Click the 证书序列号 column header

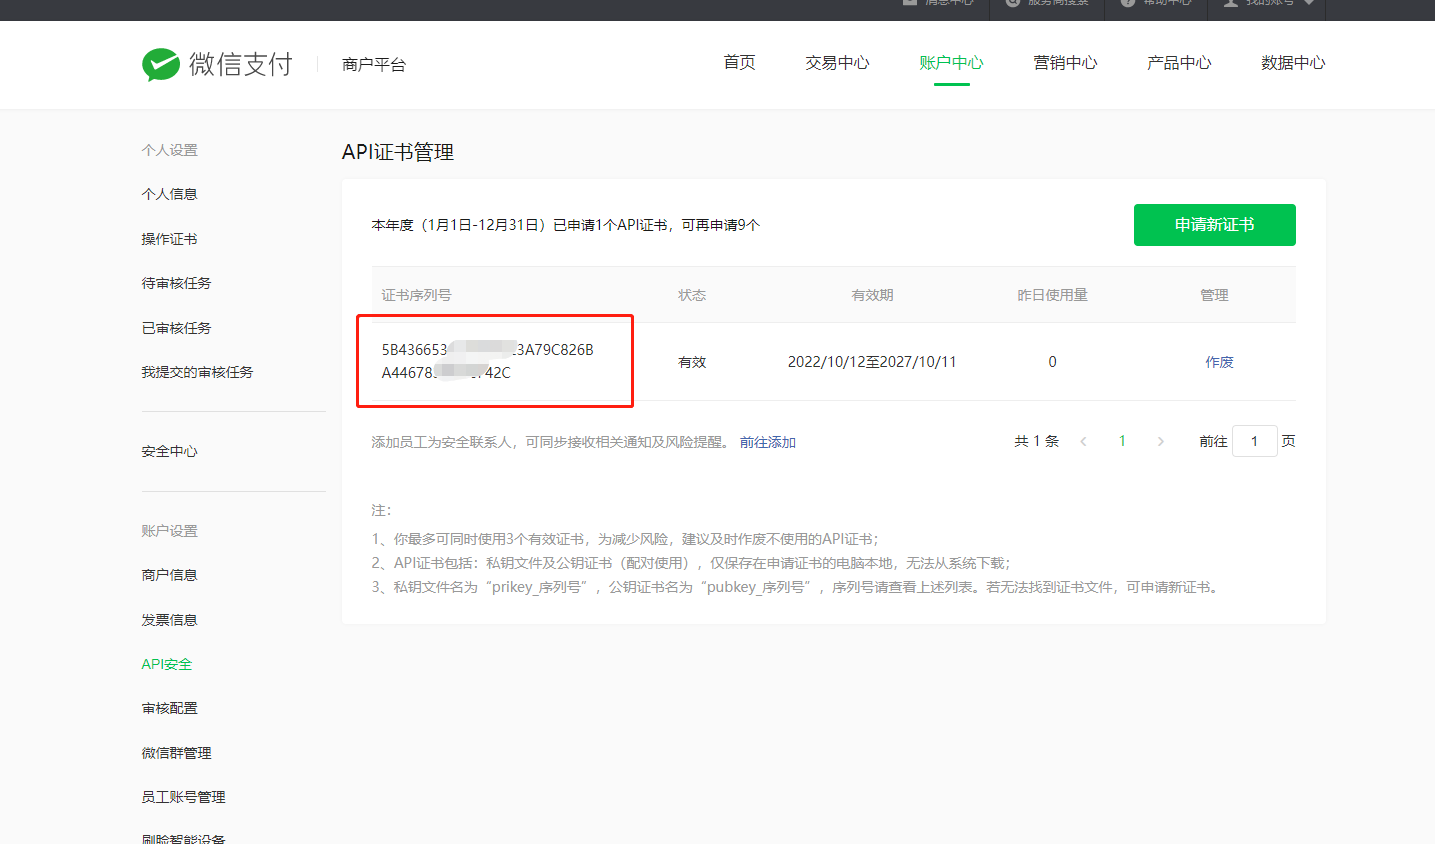pos(416,295)
